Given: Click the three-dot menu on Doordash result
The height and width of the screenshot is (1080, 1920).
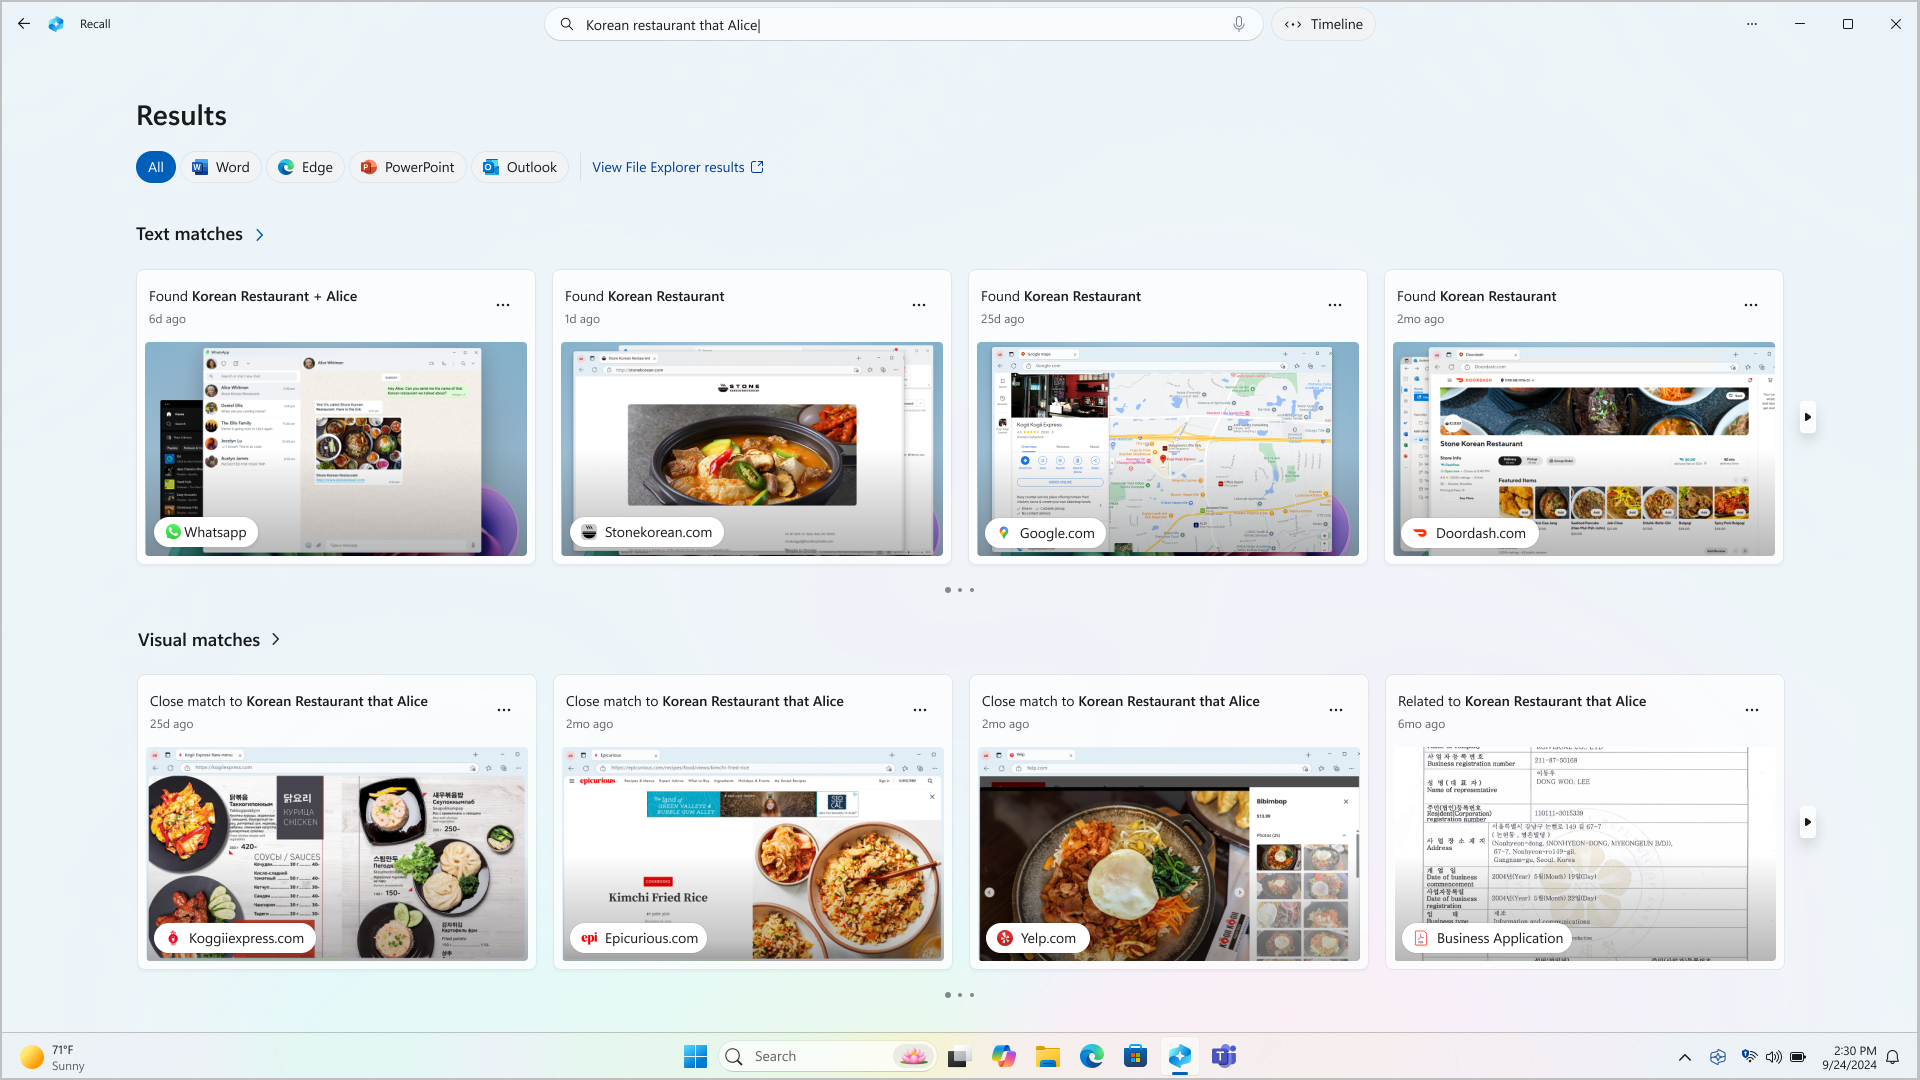Looking at the screenshot, I should [x=1751, y=305].
